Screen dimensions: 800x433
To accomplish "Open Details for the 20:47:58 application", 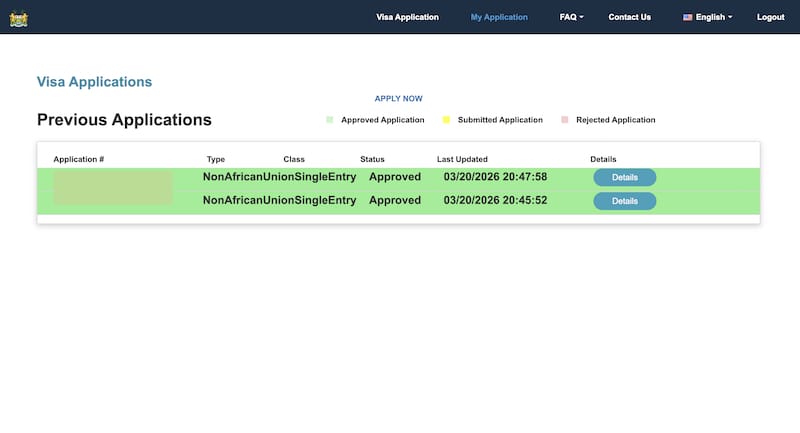I will 624,177.
